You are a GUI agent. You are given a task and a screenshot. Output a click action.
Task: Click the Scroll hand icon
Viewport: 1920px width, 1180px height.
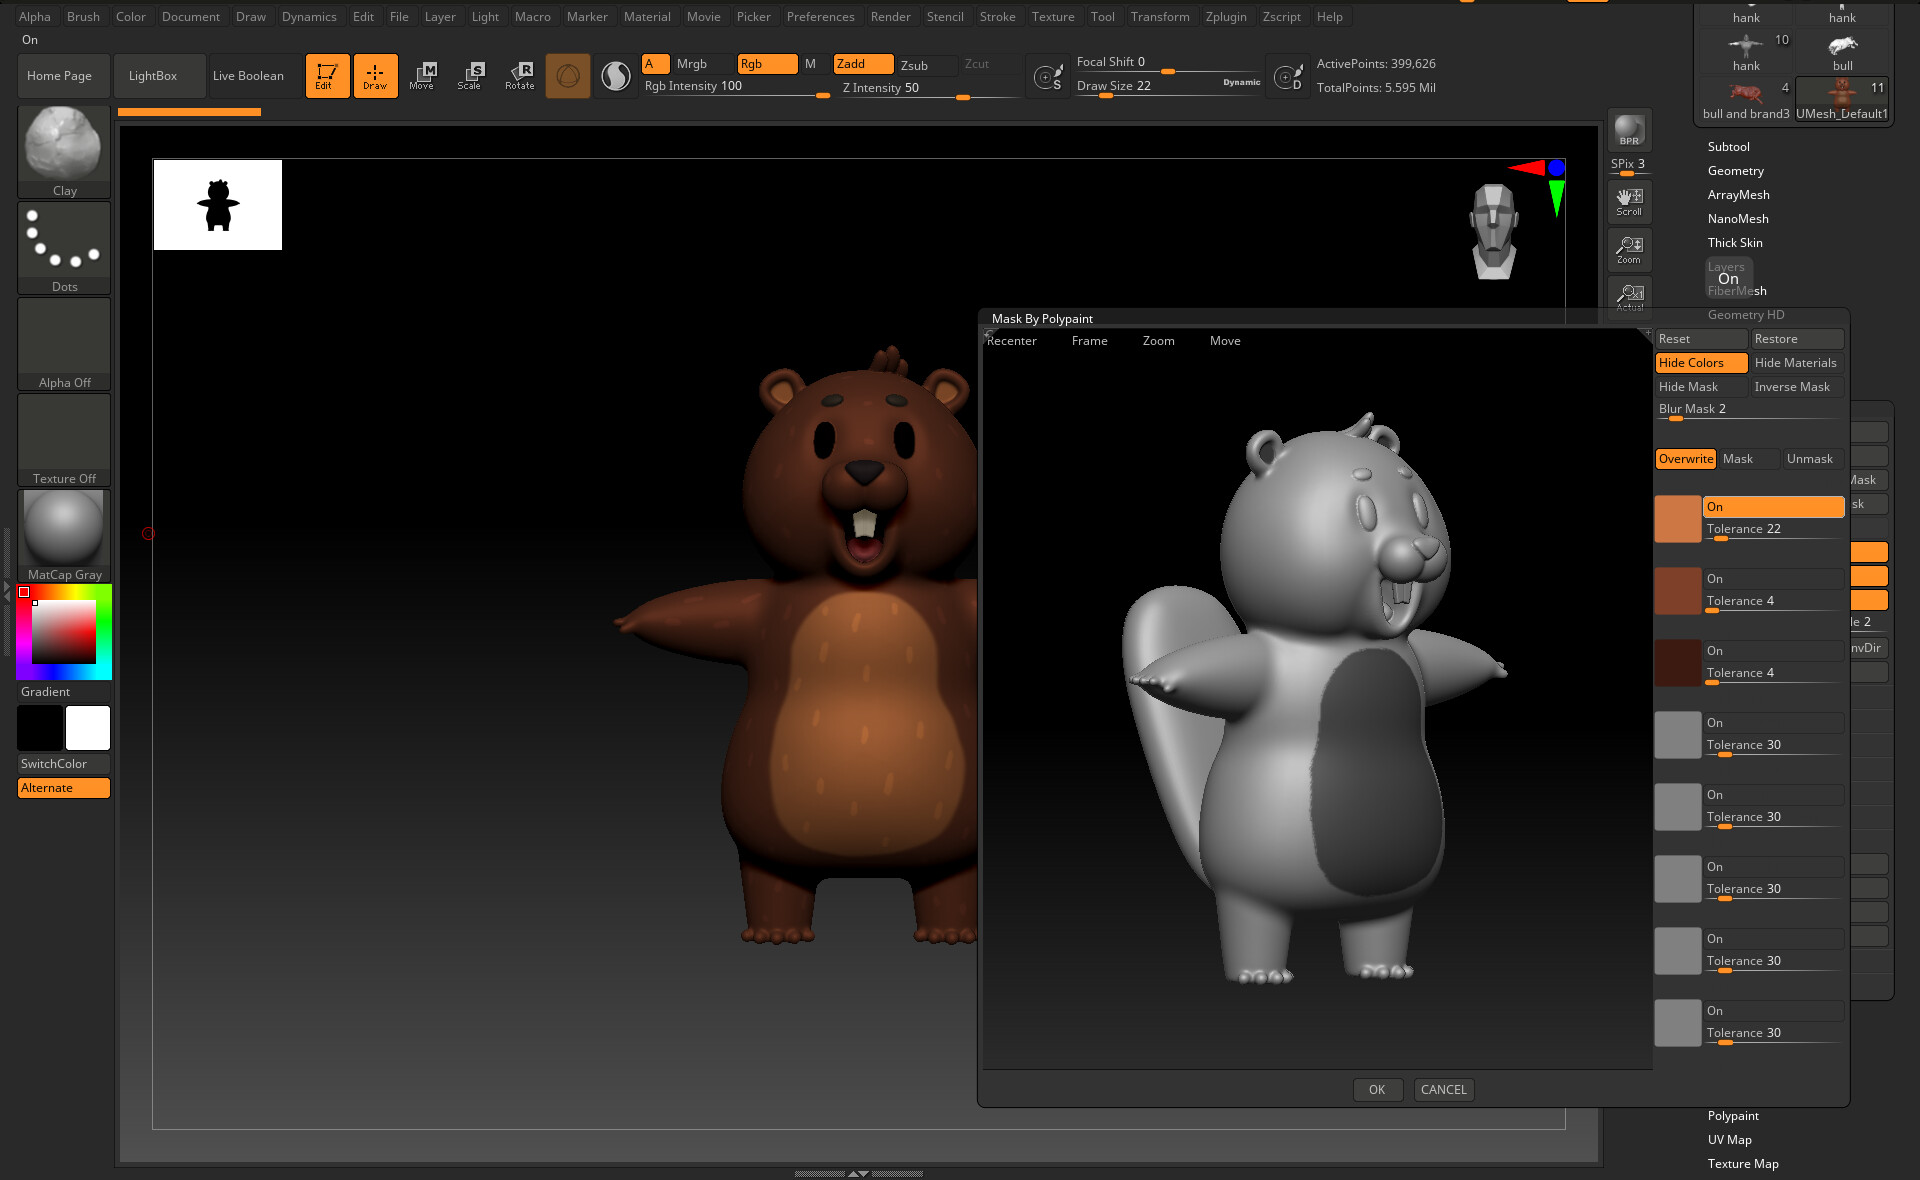pyautogui.click(x=1629, y=201)
